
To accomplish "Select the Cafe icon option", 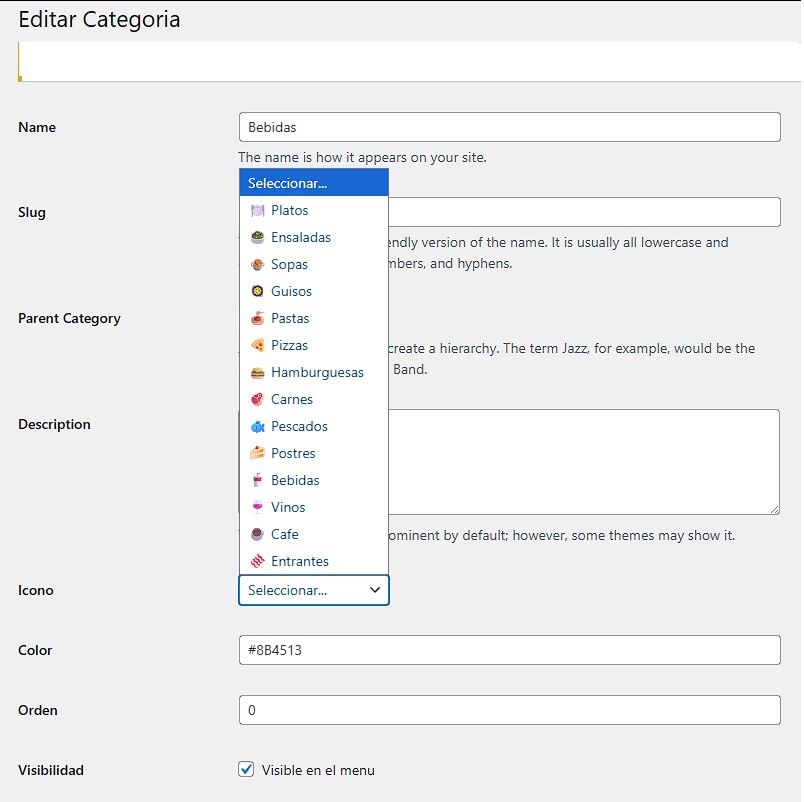I will coord(285,534).
